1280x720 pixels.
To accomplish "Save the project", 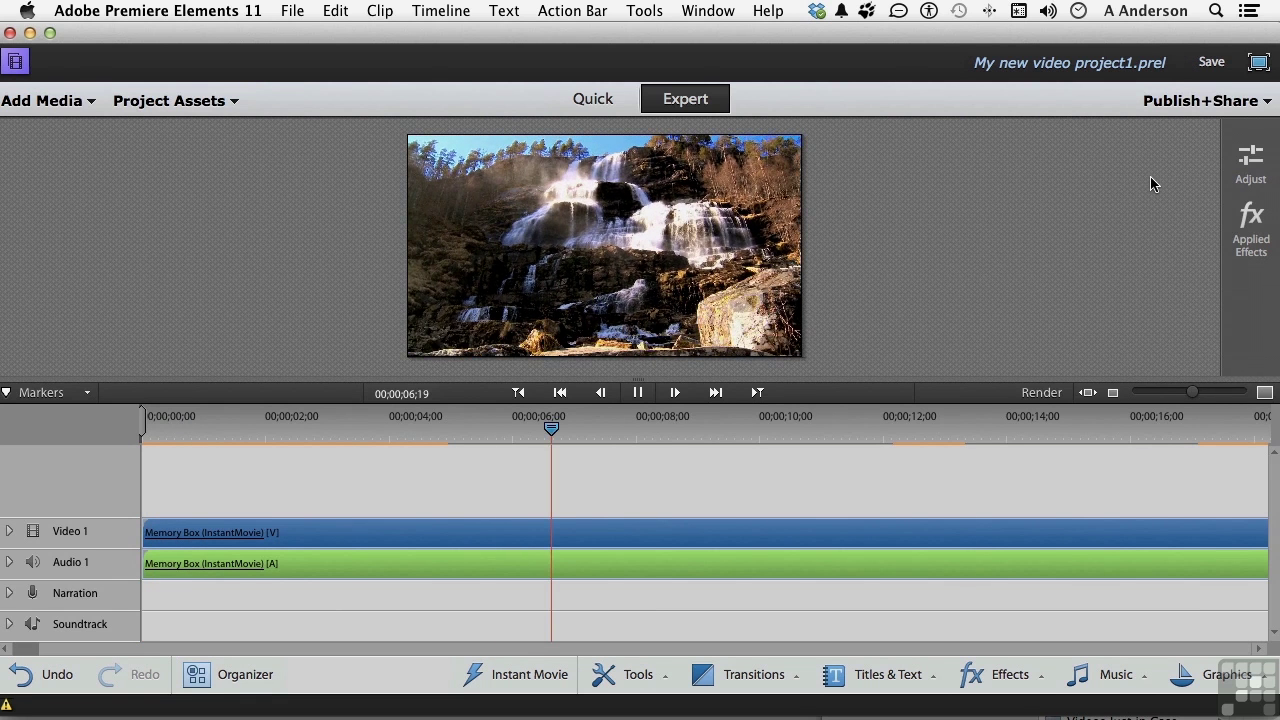I will [1211, 62].
